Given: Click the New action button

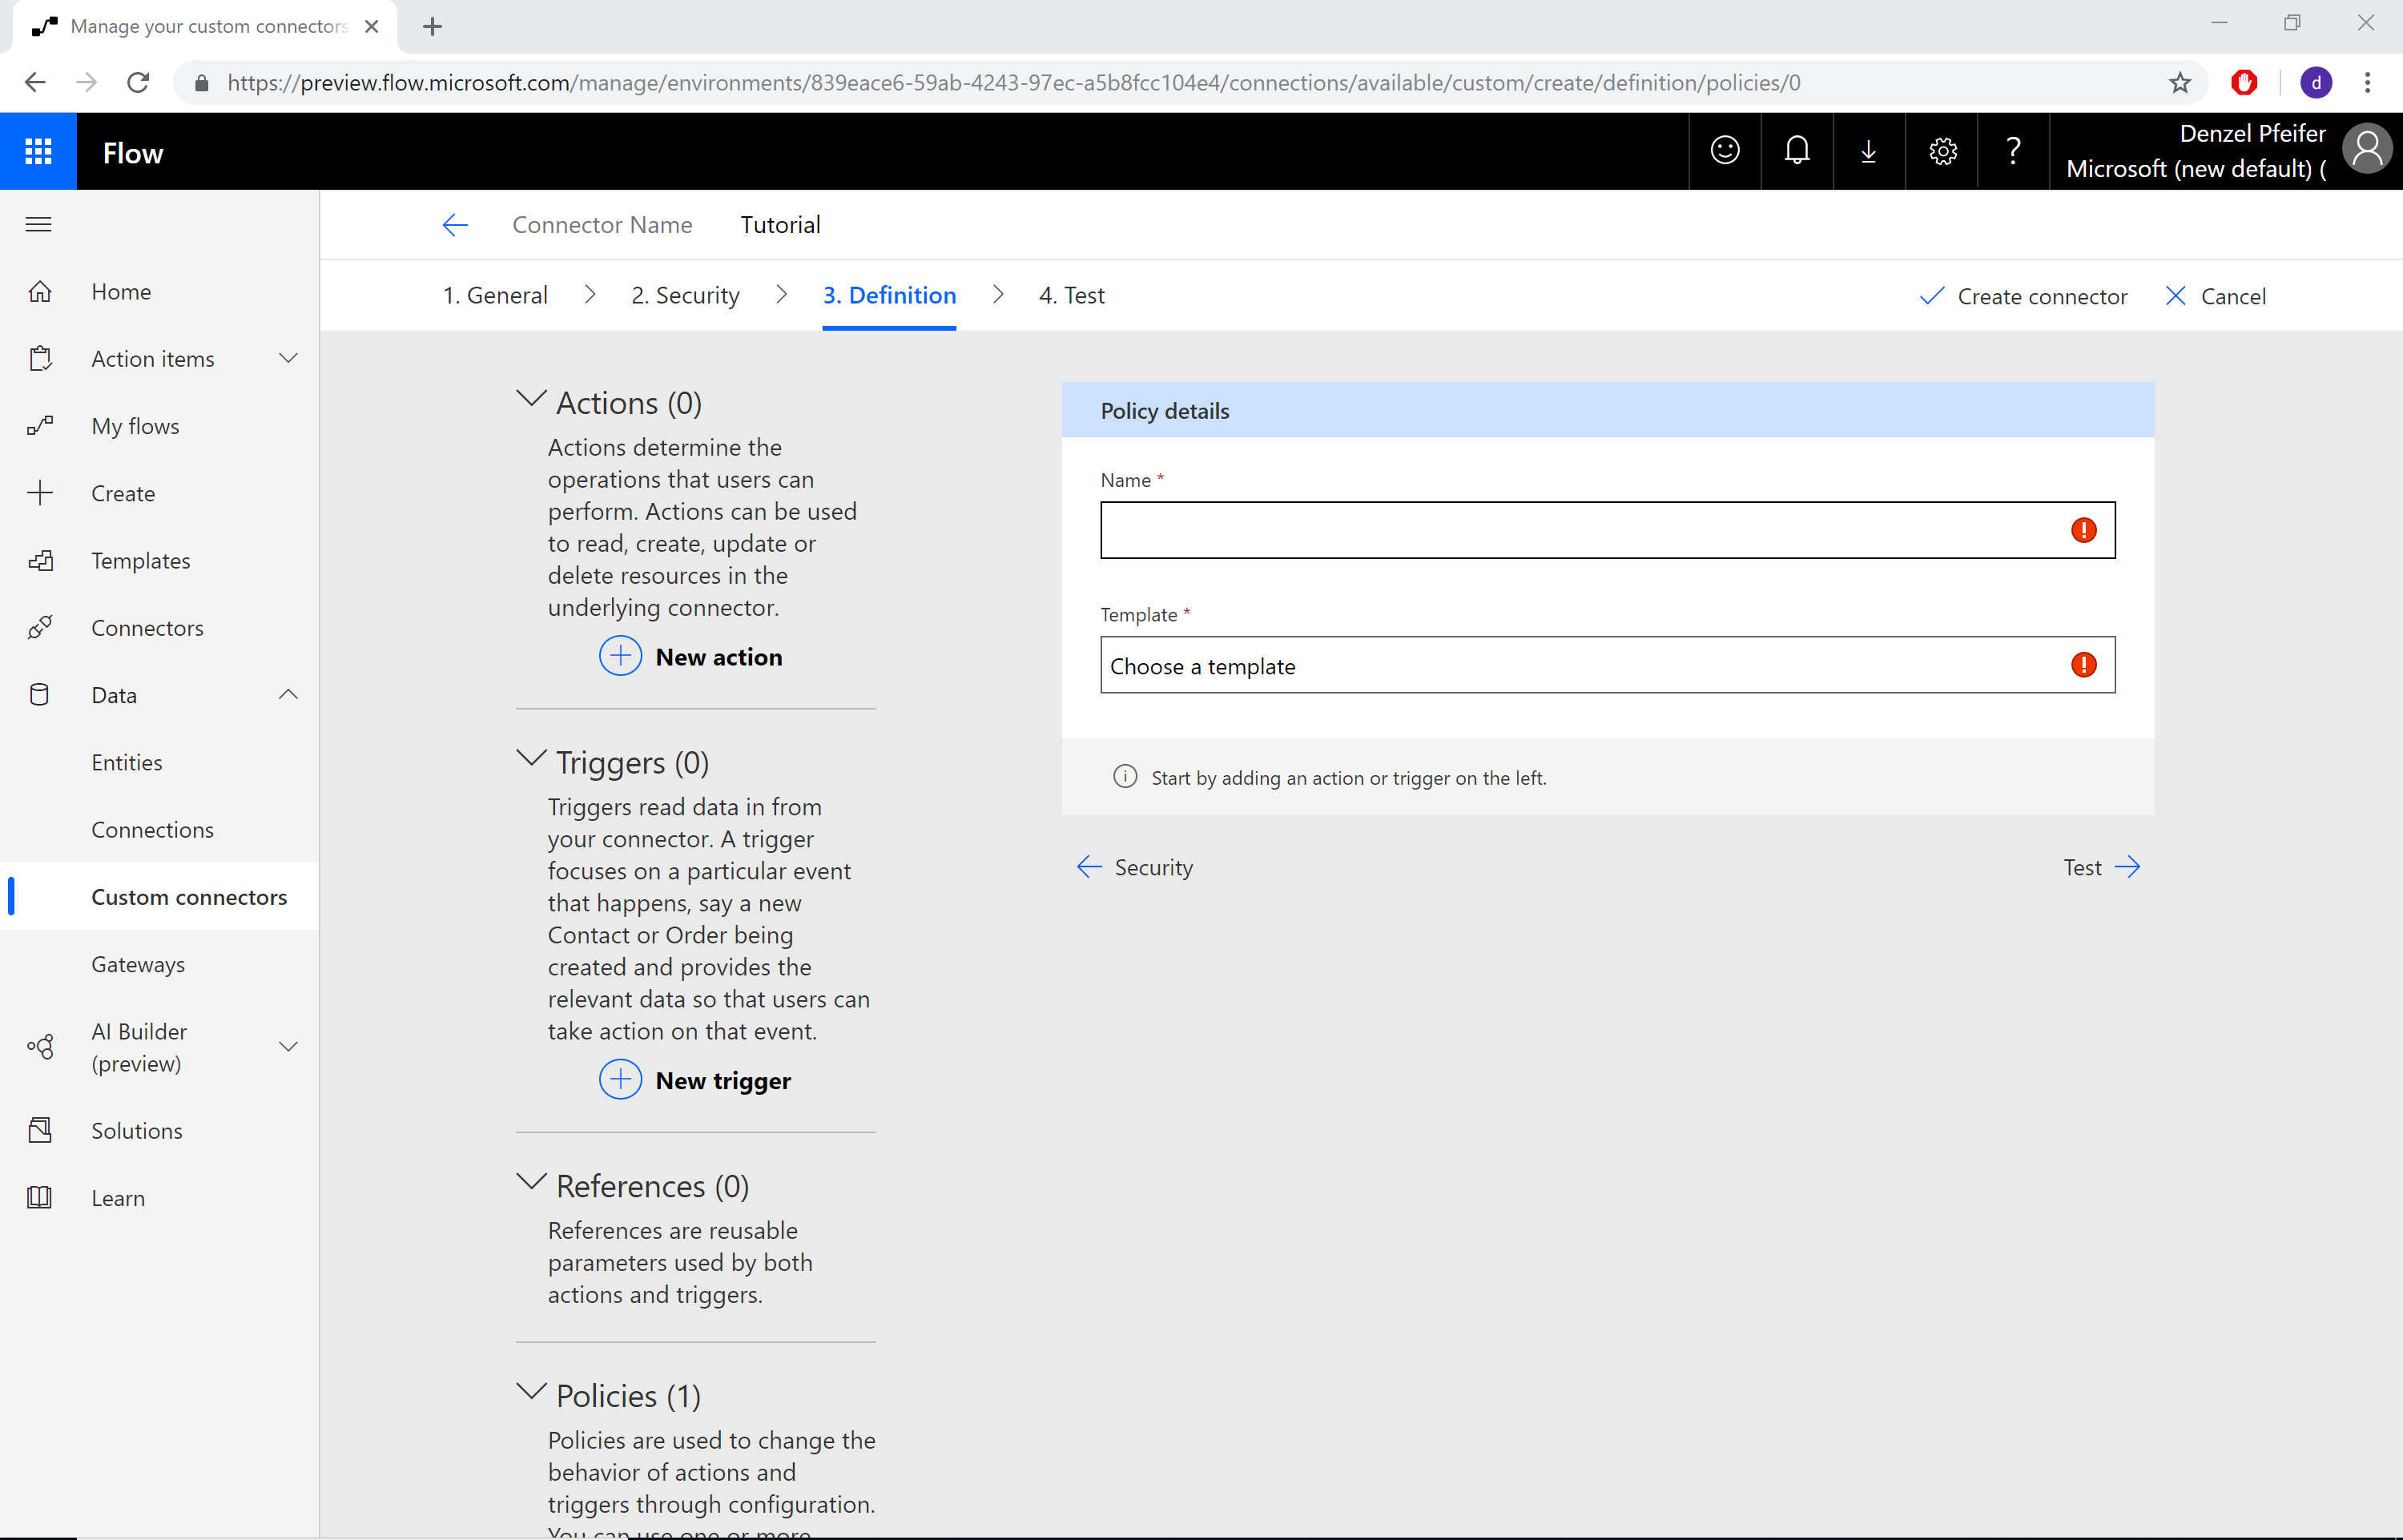Looking at the screenshot, I should 688,655.
